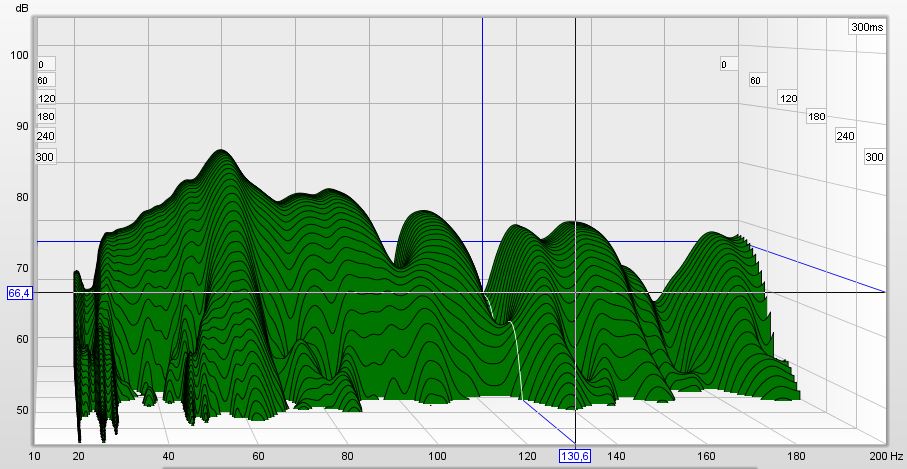Click the 180 label on receding time axis

(x=816, y=116)
